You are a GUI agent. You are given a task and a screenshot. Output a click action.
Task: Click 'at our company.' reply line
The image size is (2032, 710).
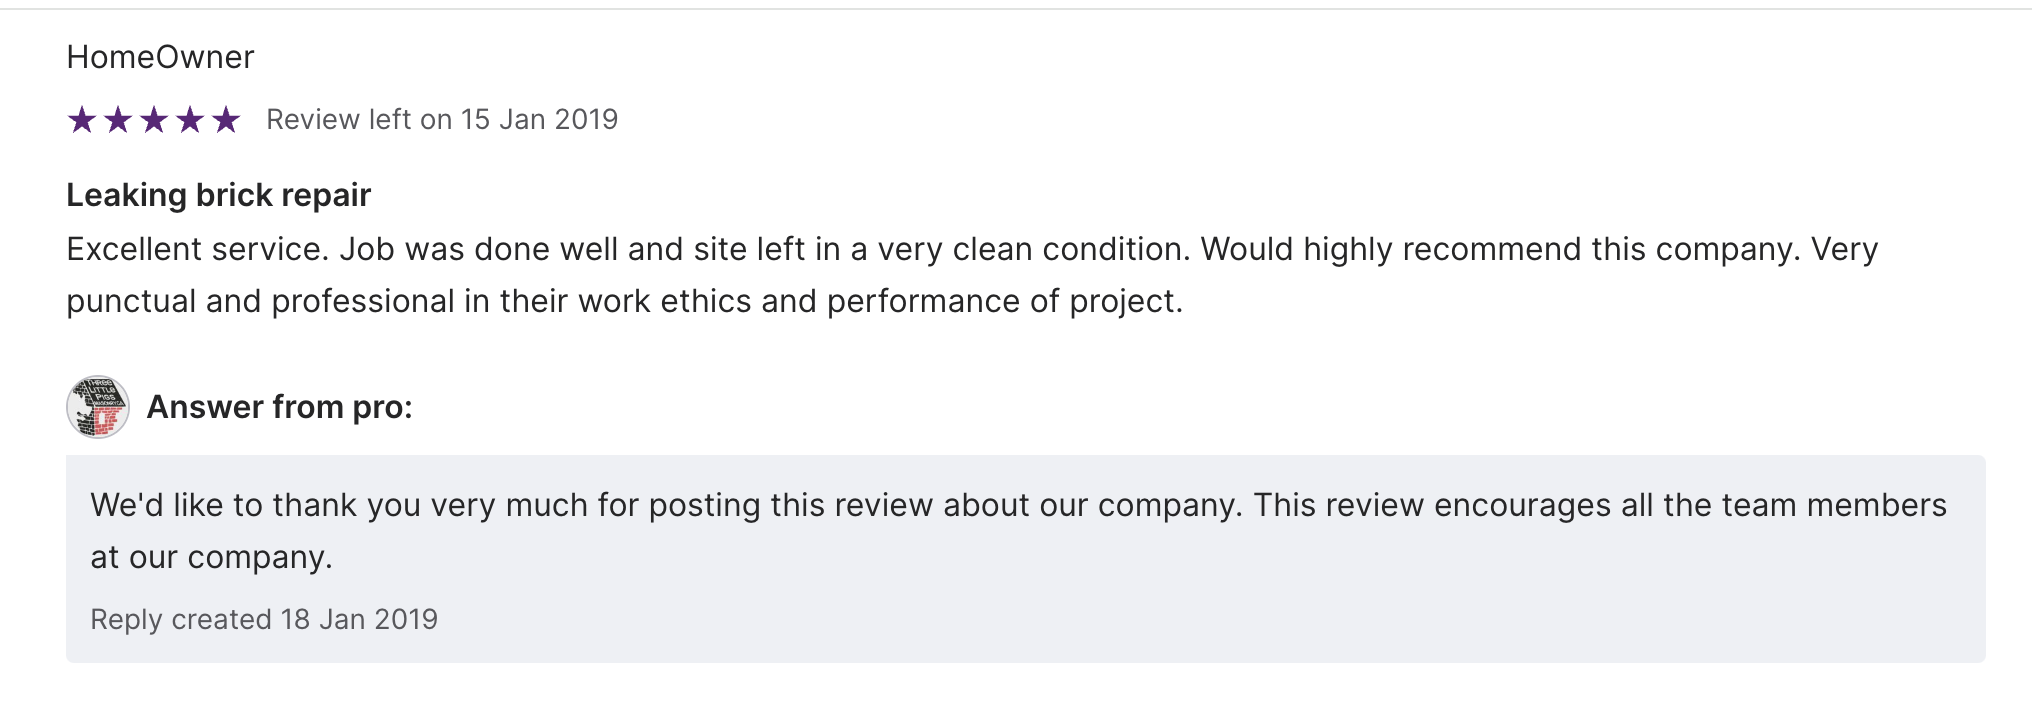[211, 557]
